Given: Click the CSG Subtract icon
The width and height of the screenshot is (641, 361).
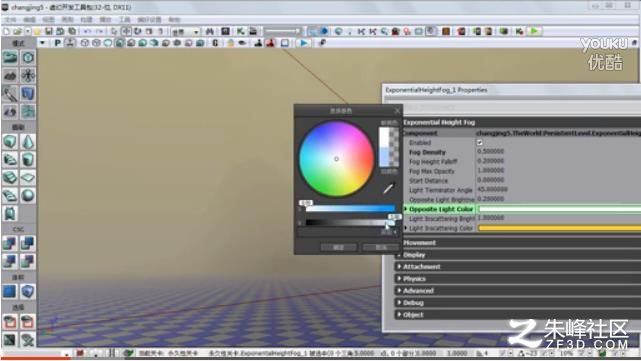Looking at the screenshot, I should [28, 243].
